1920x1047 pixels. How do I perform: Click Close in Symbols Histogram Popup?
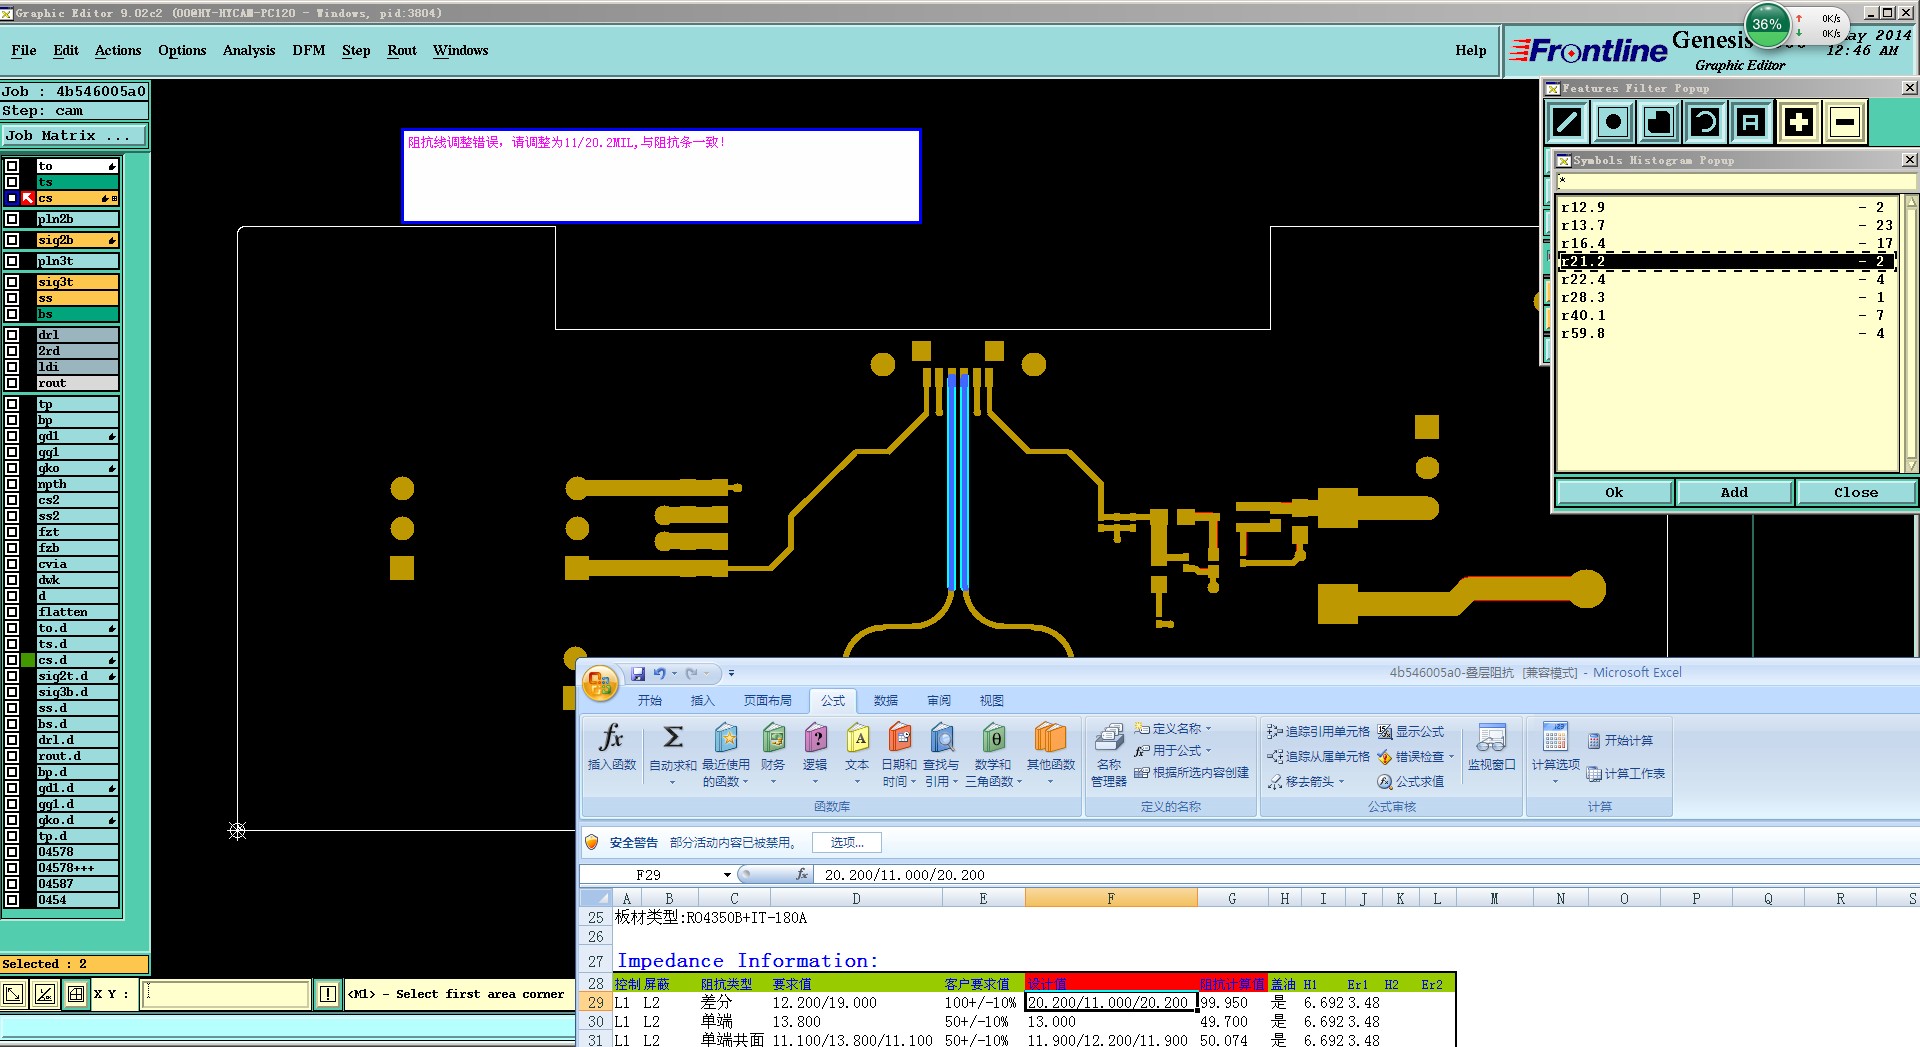[1855, 492]
